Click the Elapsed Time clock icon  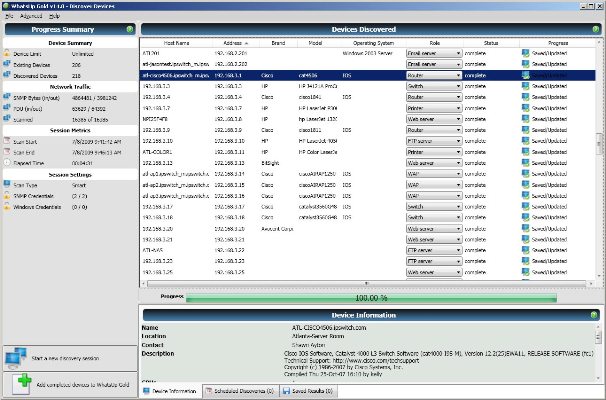pyautogui.click(x=7, y=163)
